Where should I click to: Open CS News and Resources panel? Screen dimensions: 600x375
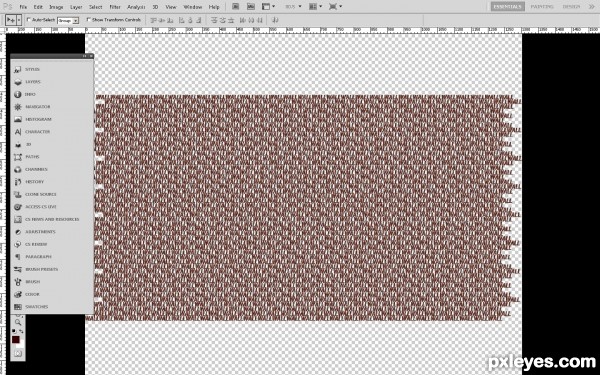pos(46,219)
